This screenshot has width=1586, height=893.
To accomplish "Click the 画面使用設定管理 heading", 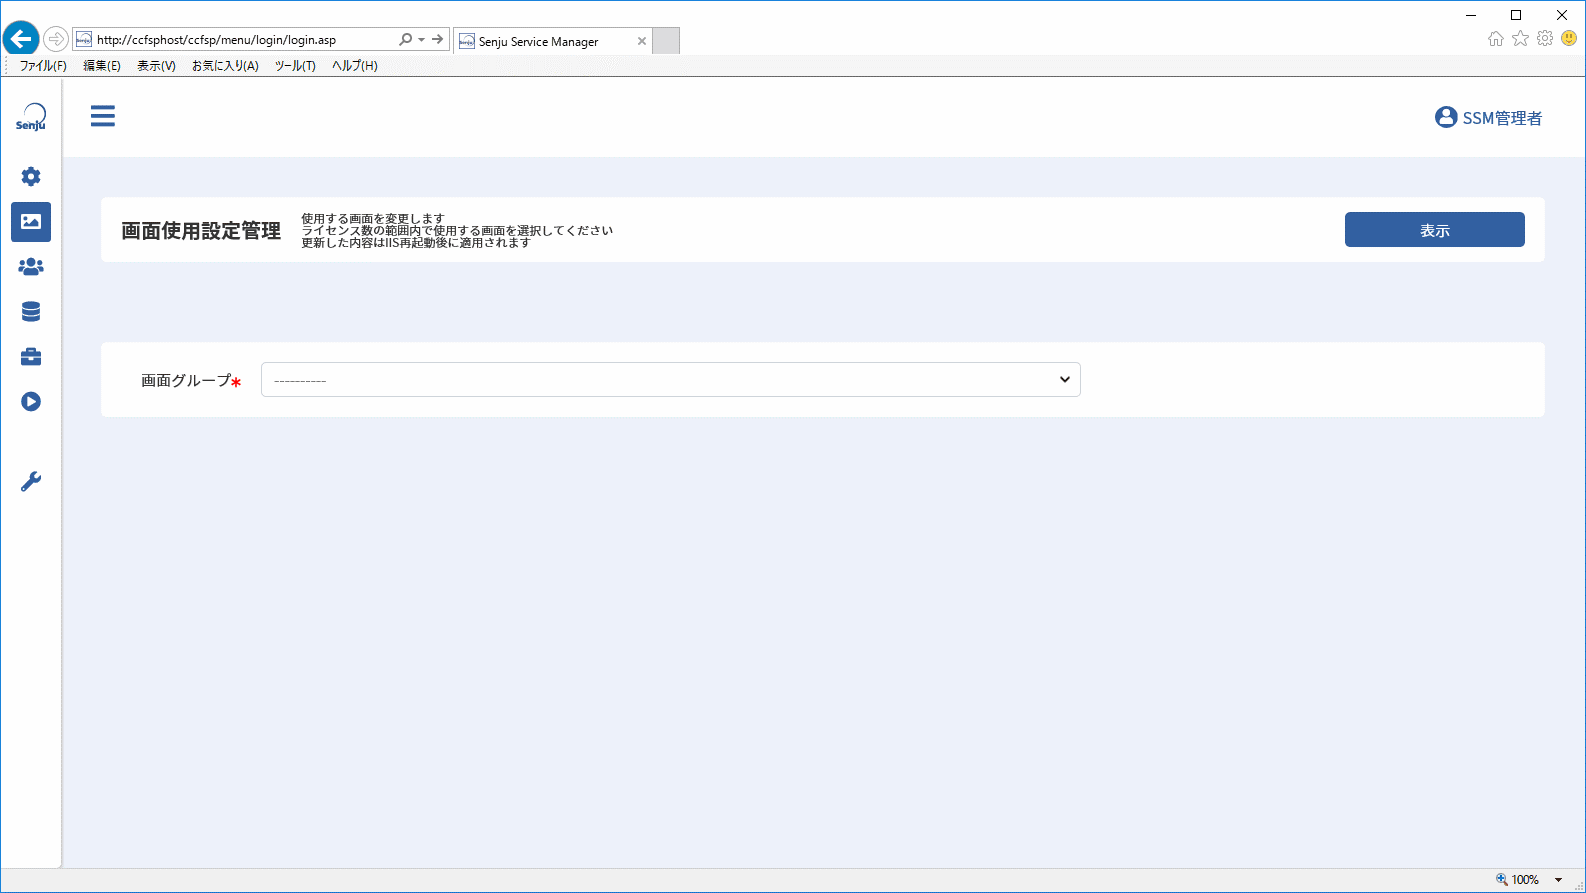I will click(201, 231).
